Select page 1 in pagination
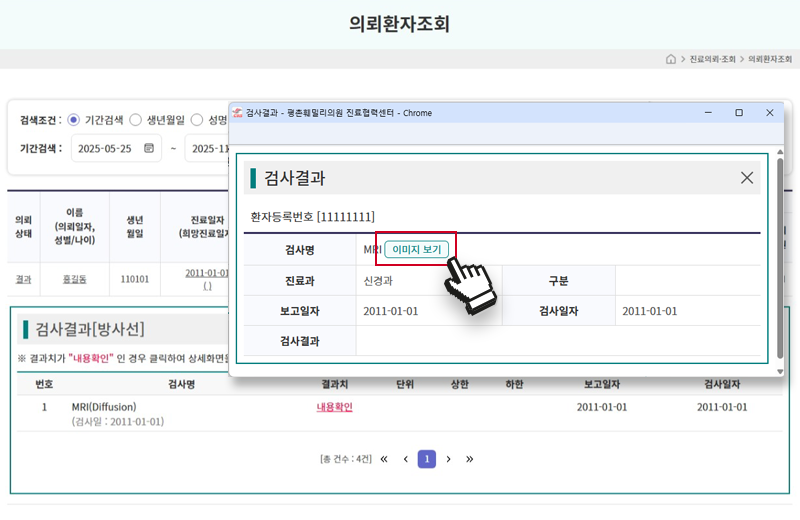Viewport: 800px width, 520px height. coord(427,459)
